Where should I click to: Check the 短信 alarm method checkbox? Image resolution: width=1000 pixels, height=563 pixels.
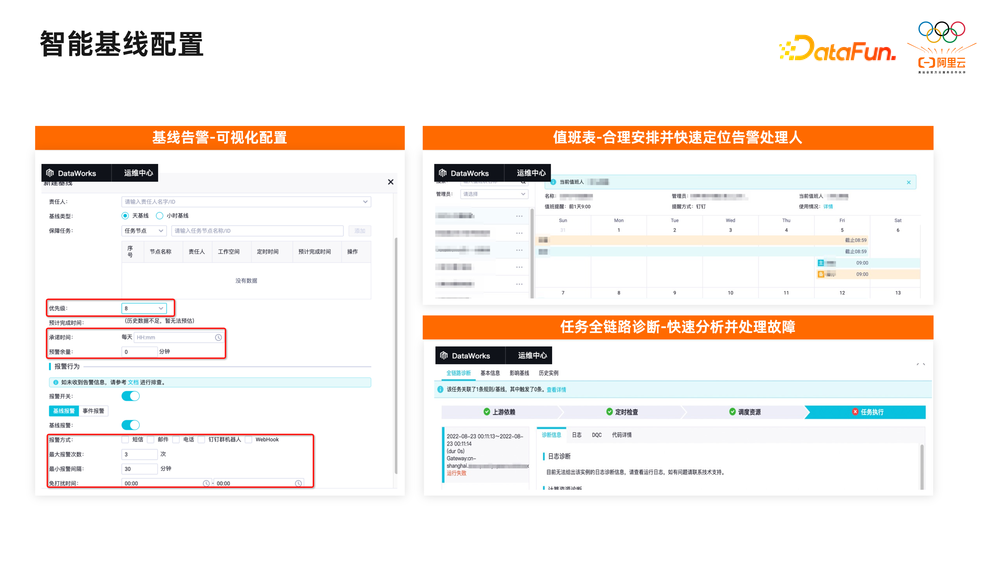point(125,439)
